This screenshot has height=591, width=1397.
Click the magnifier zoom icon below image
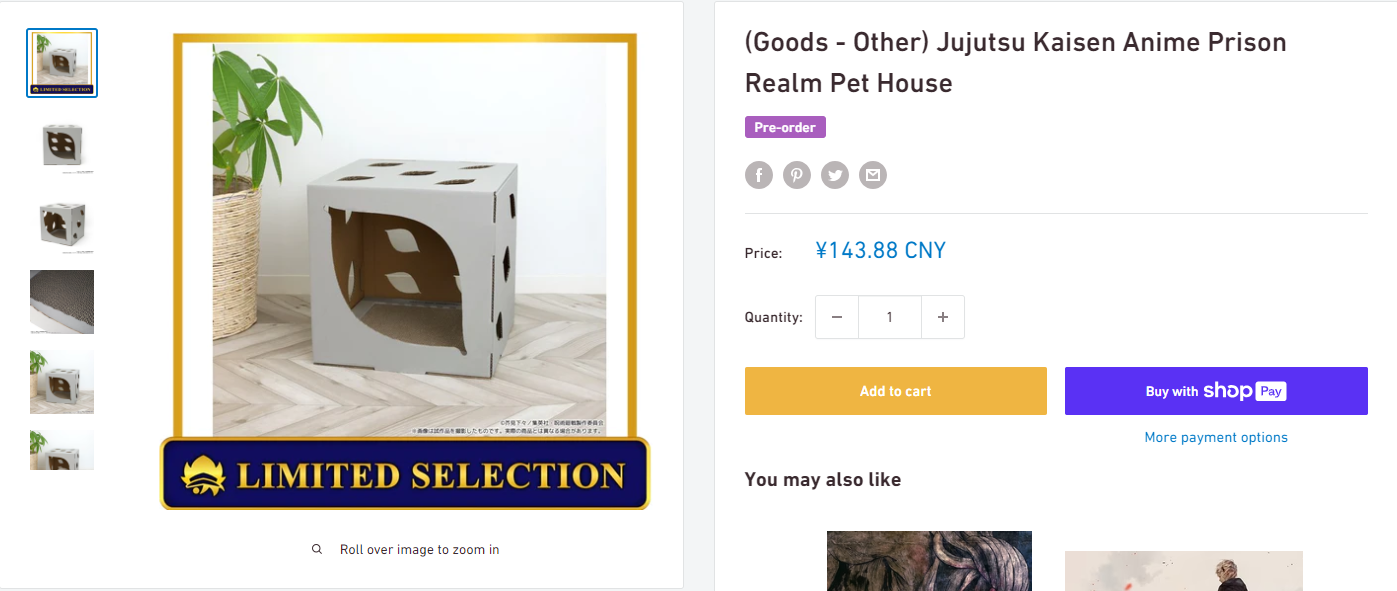click(x=317, y=549)
